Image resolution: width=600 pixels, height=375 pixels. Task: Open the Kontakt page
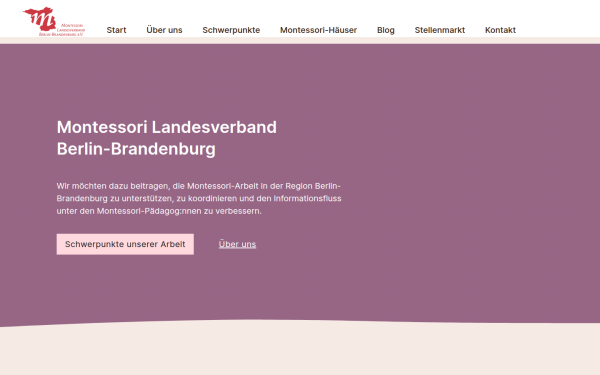(500, 30)
